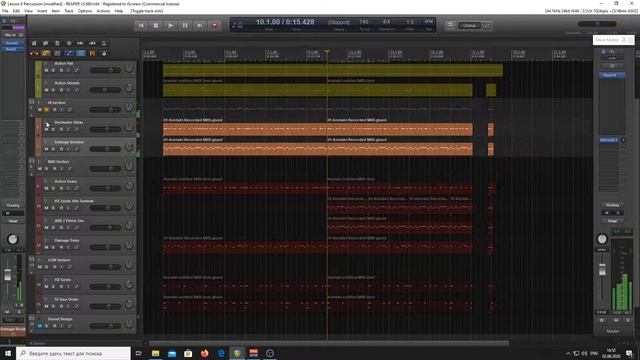Click the playrate value field
The width and height of the screenshot is (640, 360).
coord(410,22)
